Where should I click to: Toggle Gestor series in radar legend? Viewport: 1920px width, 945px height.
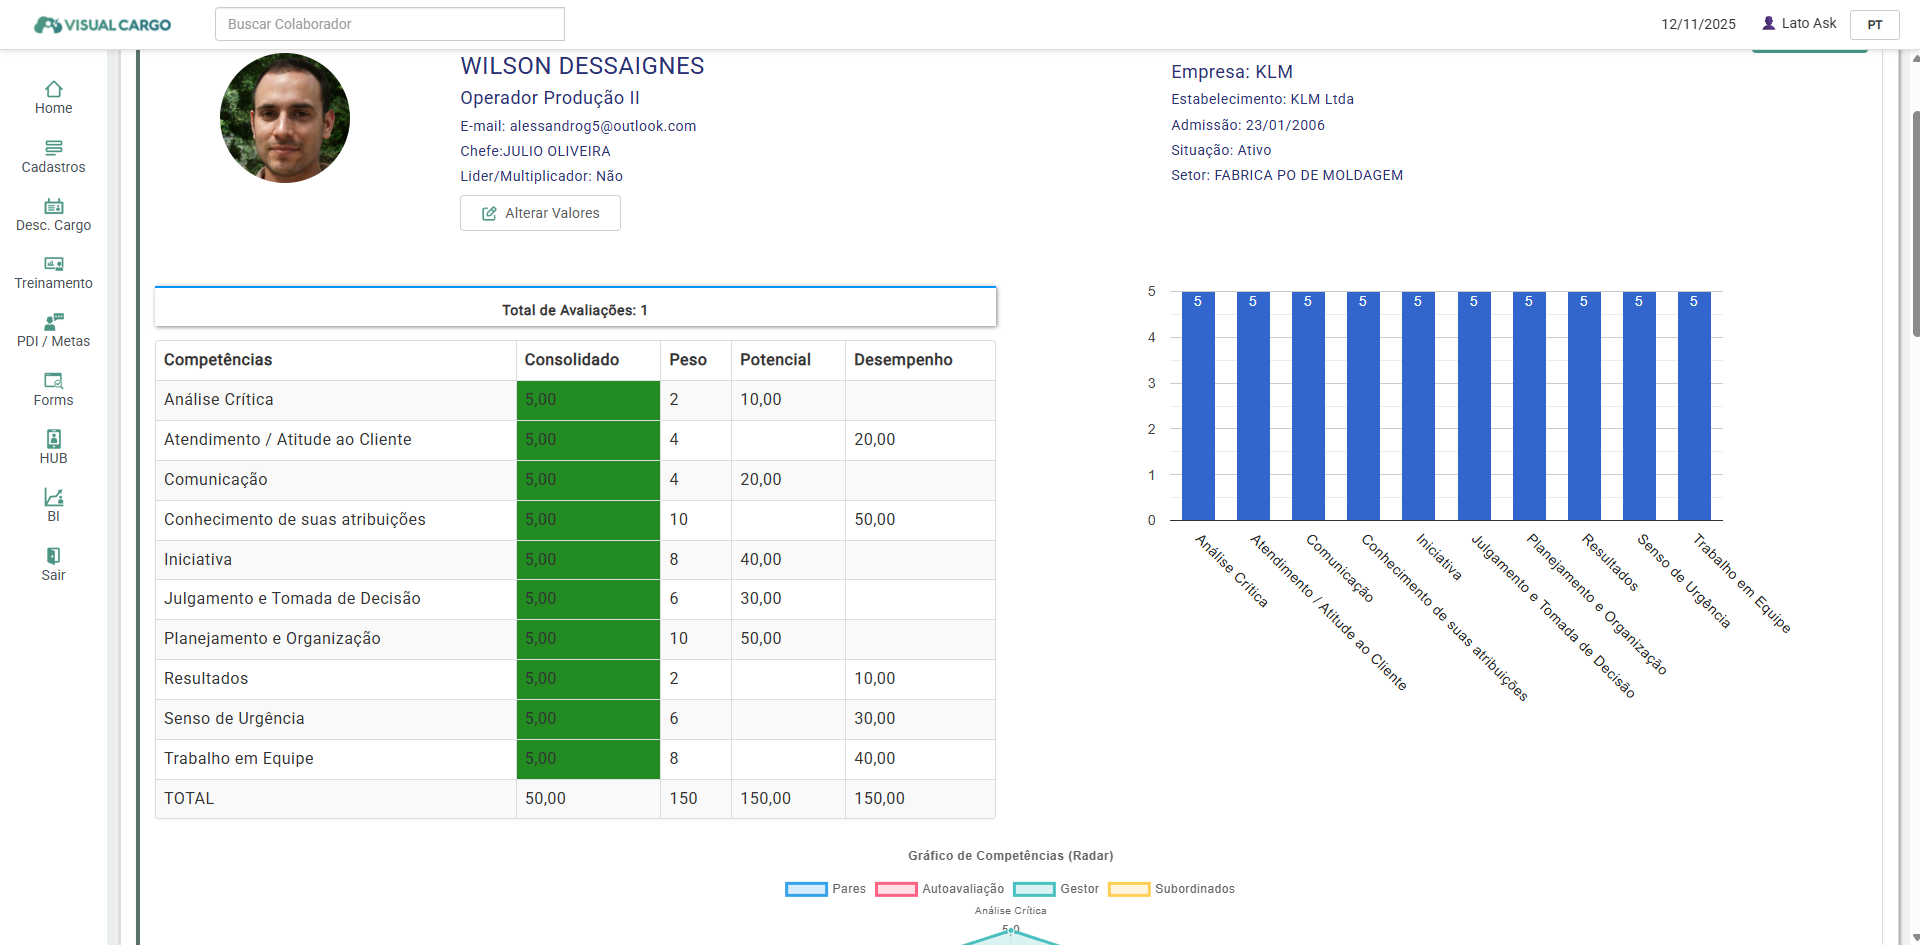tap(1034, 889)
